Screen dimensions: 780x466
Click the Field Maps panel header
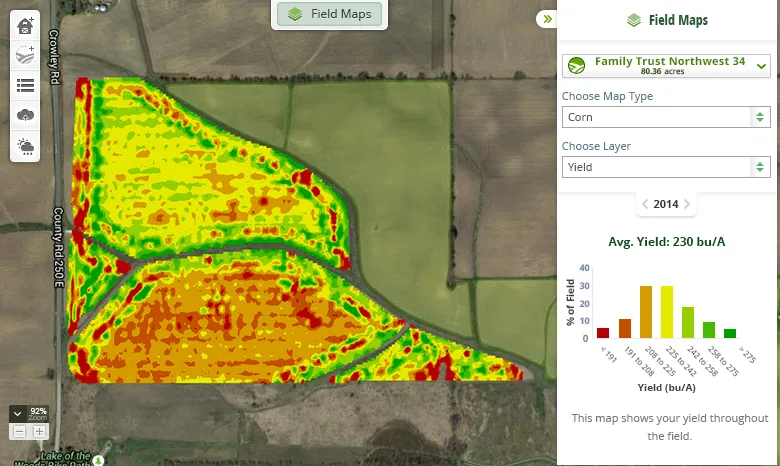667,20
